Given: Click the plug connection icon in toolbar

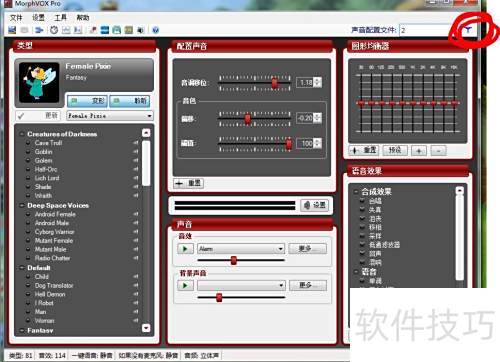Looking at the screenshot, I should [x=39, y=30].
